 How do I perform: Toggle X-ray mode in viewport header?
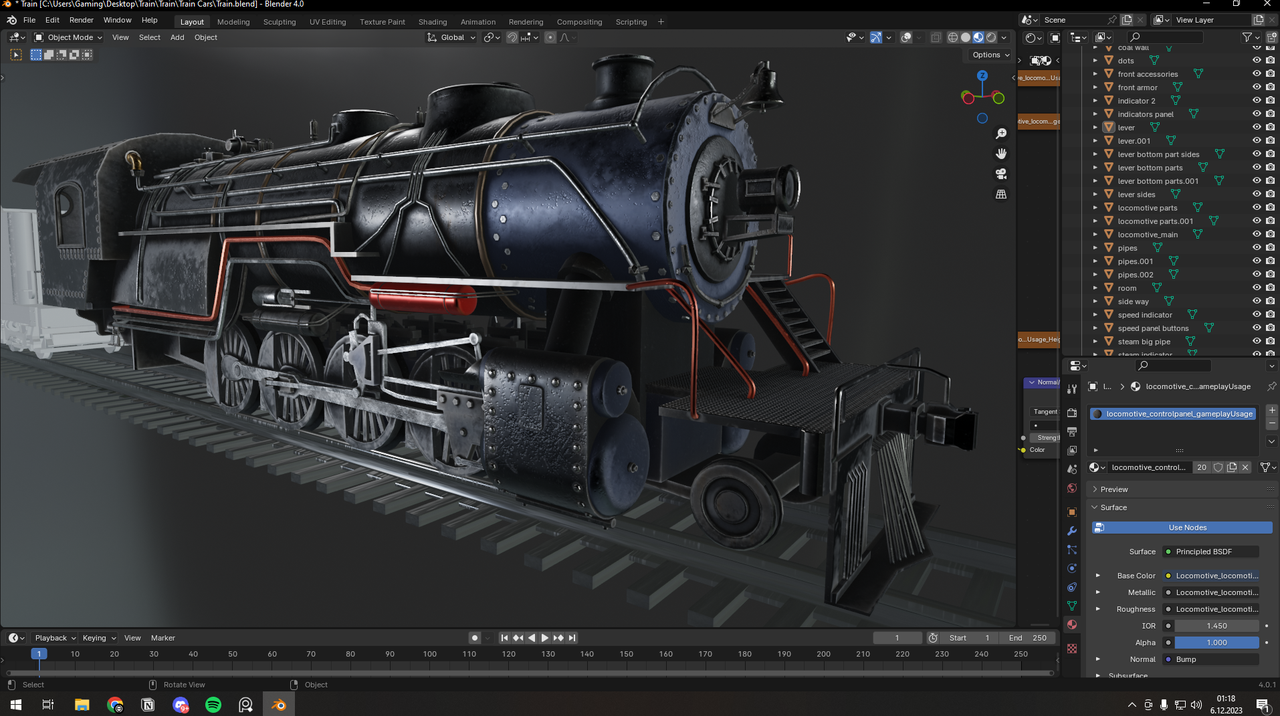tap(936, 37)
